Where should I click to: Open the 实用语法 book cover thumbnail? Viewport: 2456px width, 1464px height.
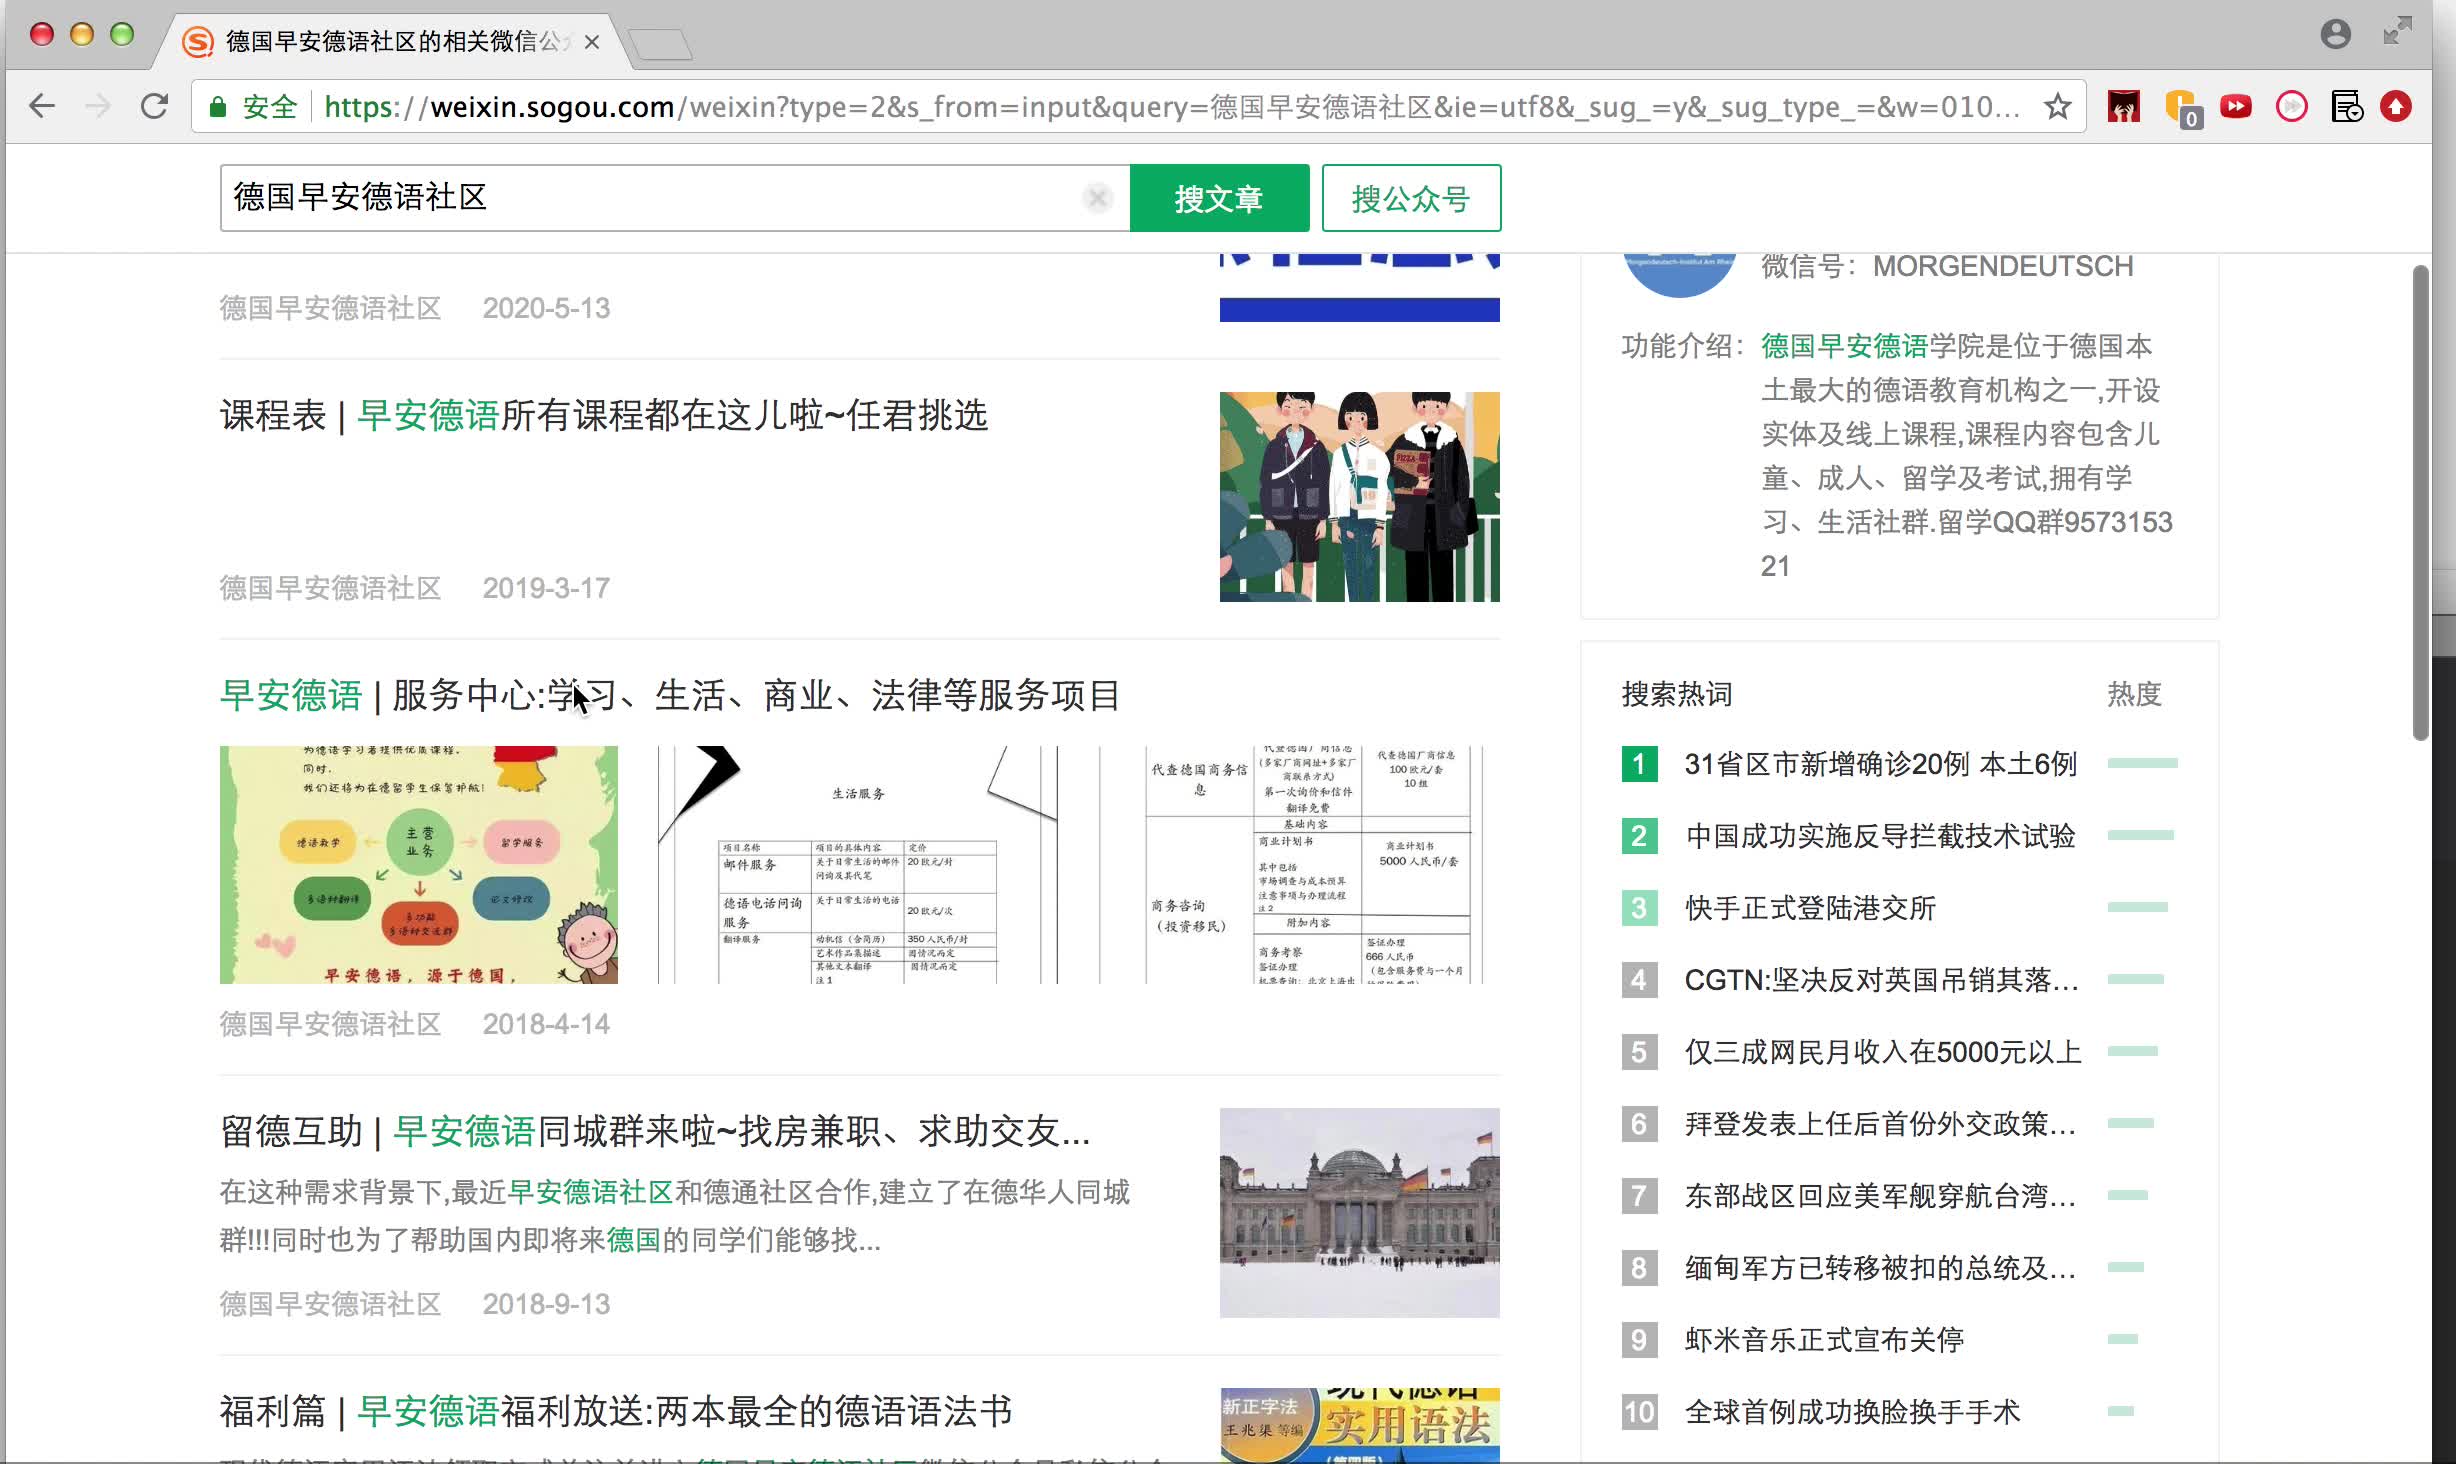point(1359,1426)
